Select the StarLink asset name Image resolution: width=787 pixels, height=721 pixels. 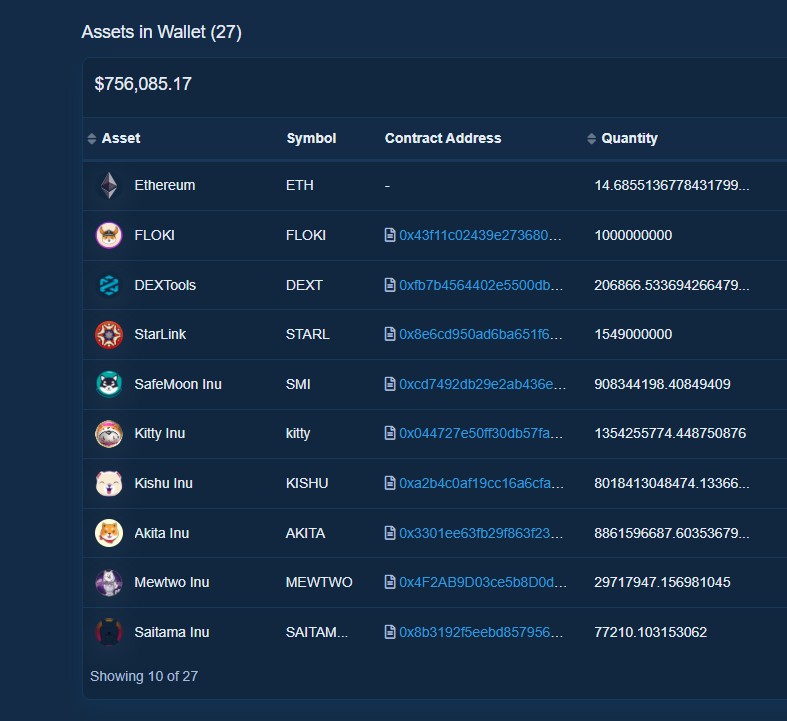click(160, 334)
